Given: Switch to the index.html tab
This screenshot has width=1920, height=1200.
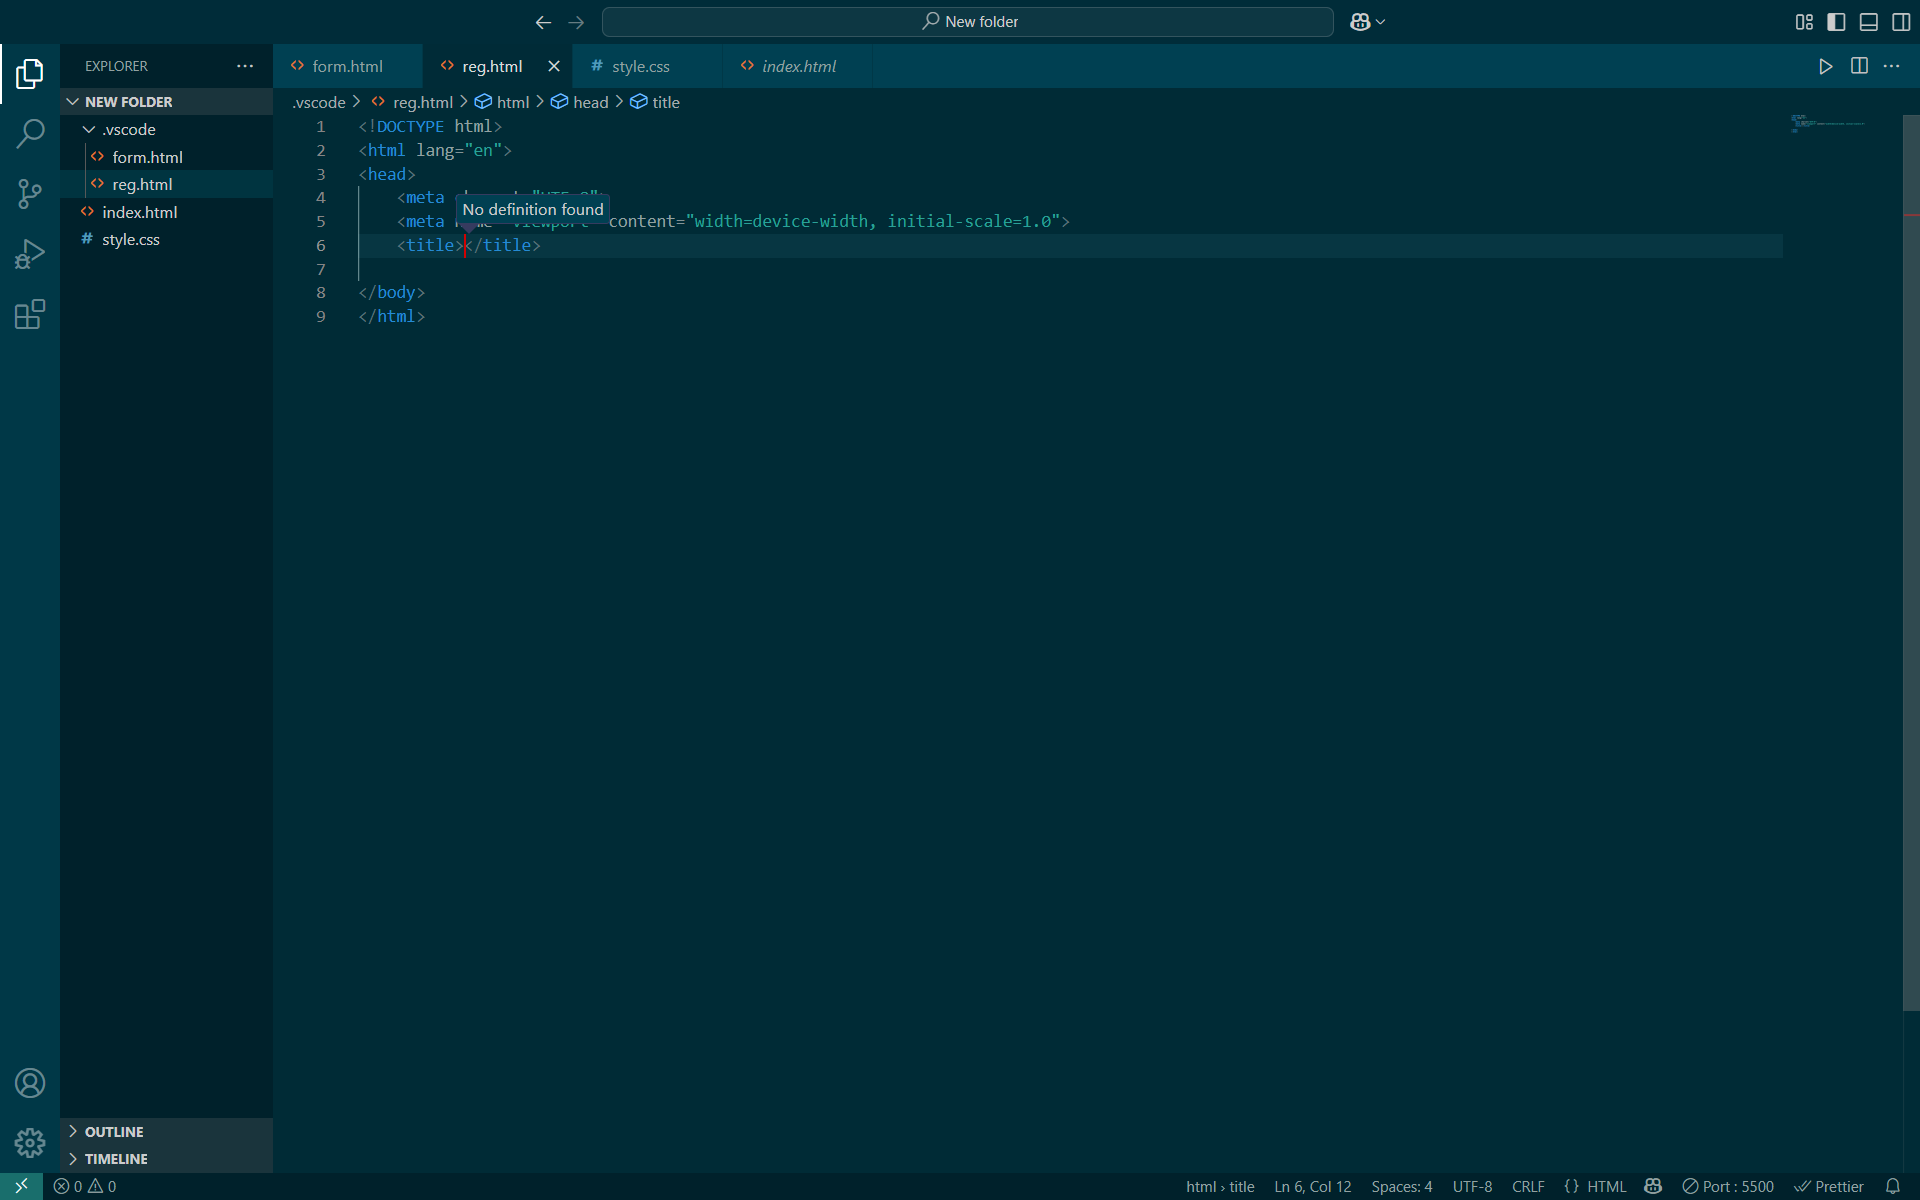Looking at the screenshot, I should [799, 66].
